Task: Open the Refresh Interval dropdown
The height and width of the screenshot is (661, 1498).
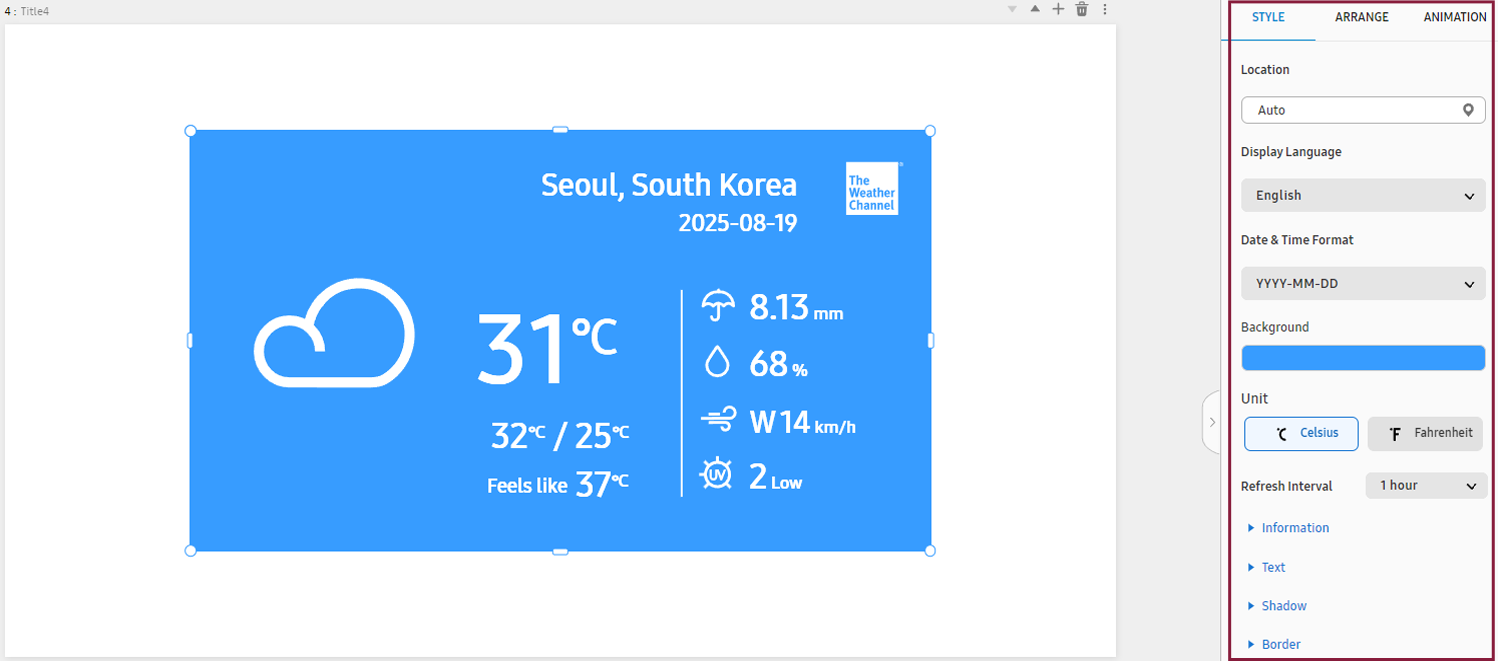Action: click(x=1426, y=486)
